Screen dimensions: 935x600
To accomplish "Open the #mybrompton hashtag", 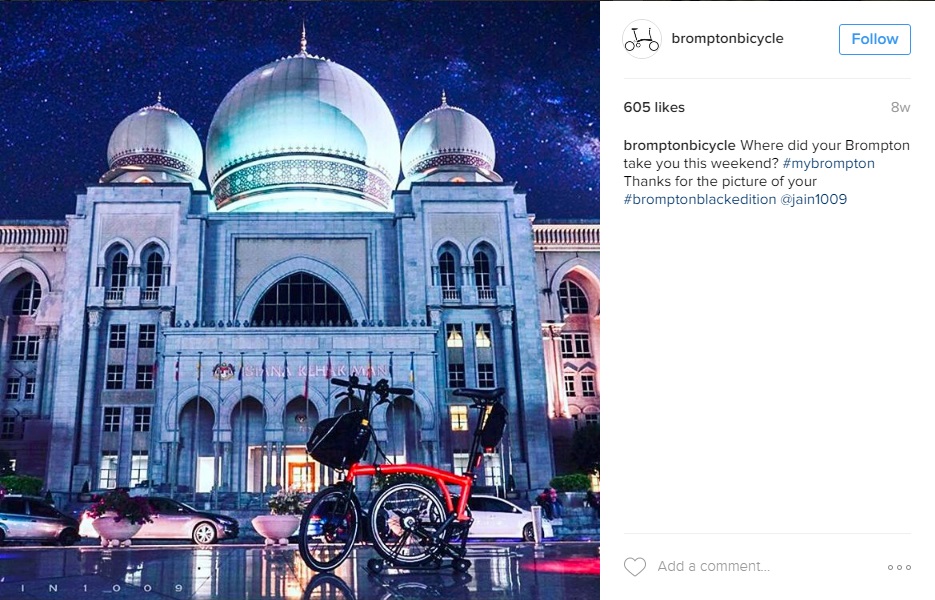I will pos(828,163).
